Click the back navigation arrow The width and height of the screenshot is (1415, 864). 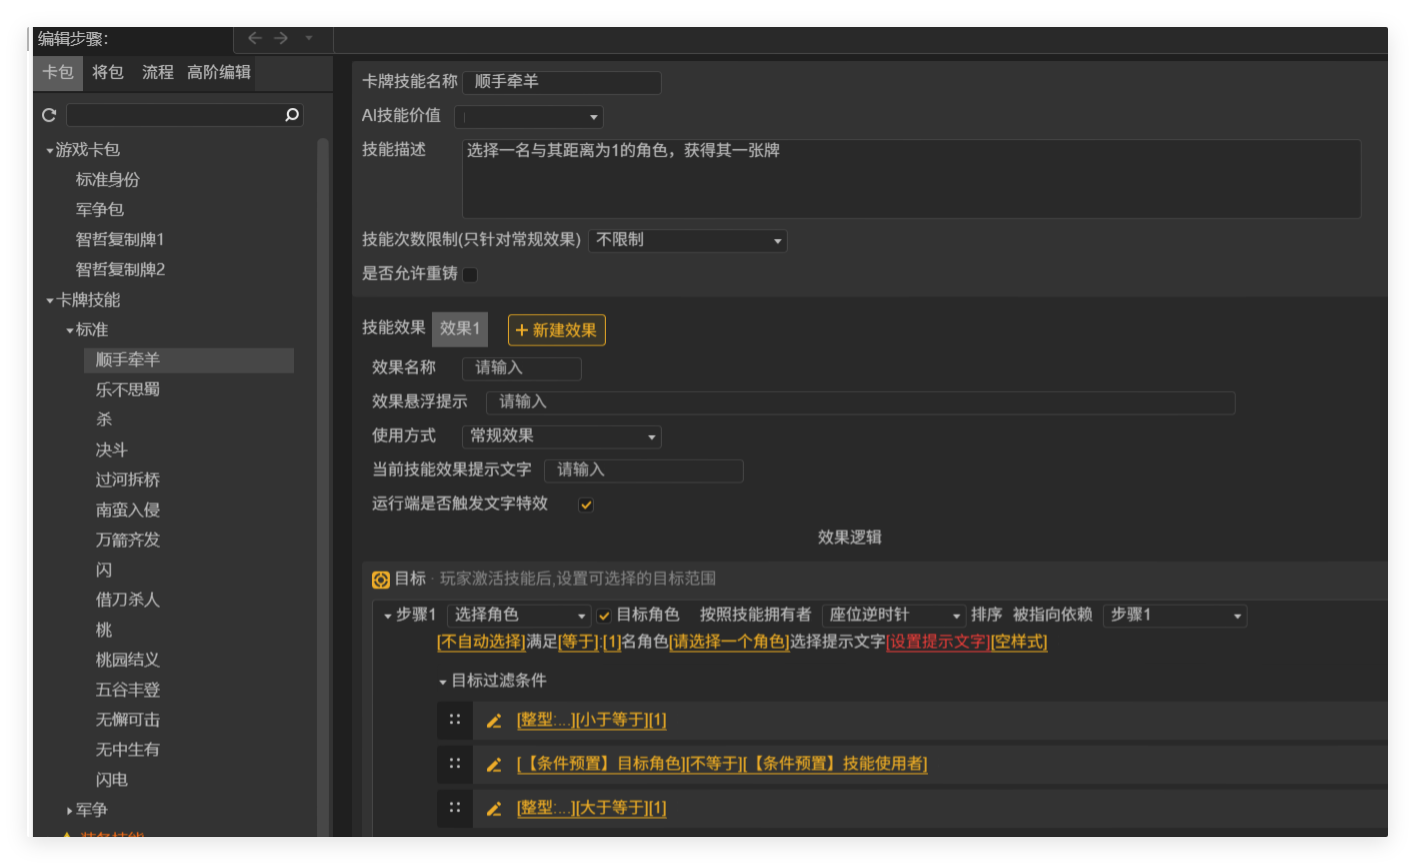coord(253,39)
